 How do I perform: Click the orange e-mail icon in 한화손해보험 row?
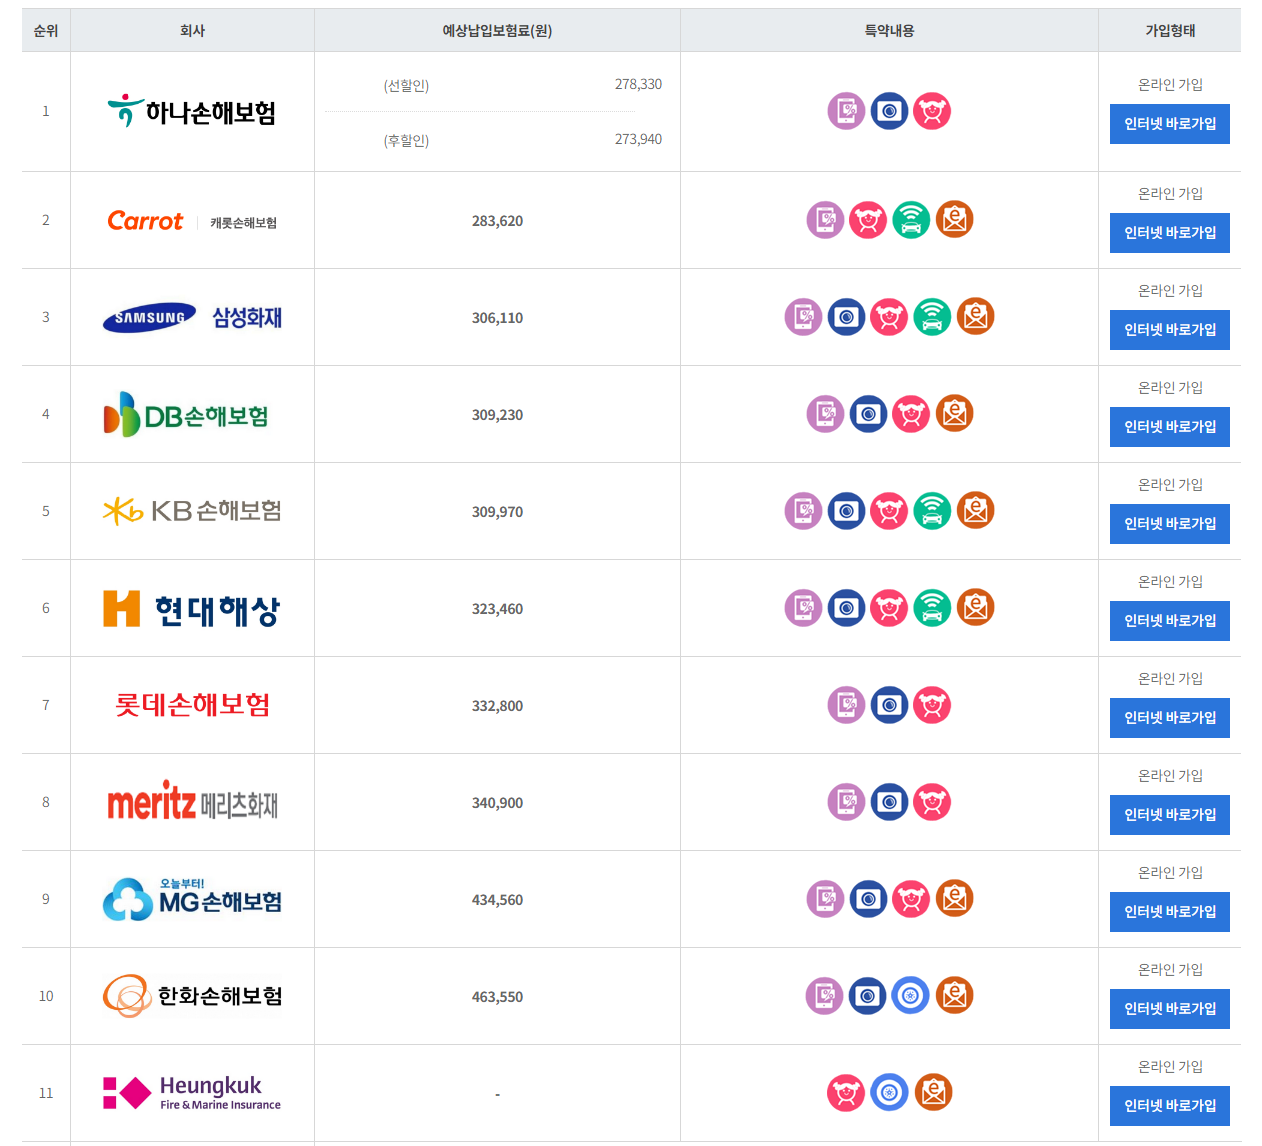click(x=954, y=996)
